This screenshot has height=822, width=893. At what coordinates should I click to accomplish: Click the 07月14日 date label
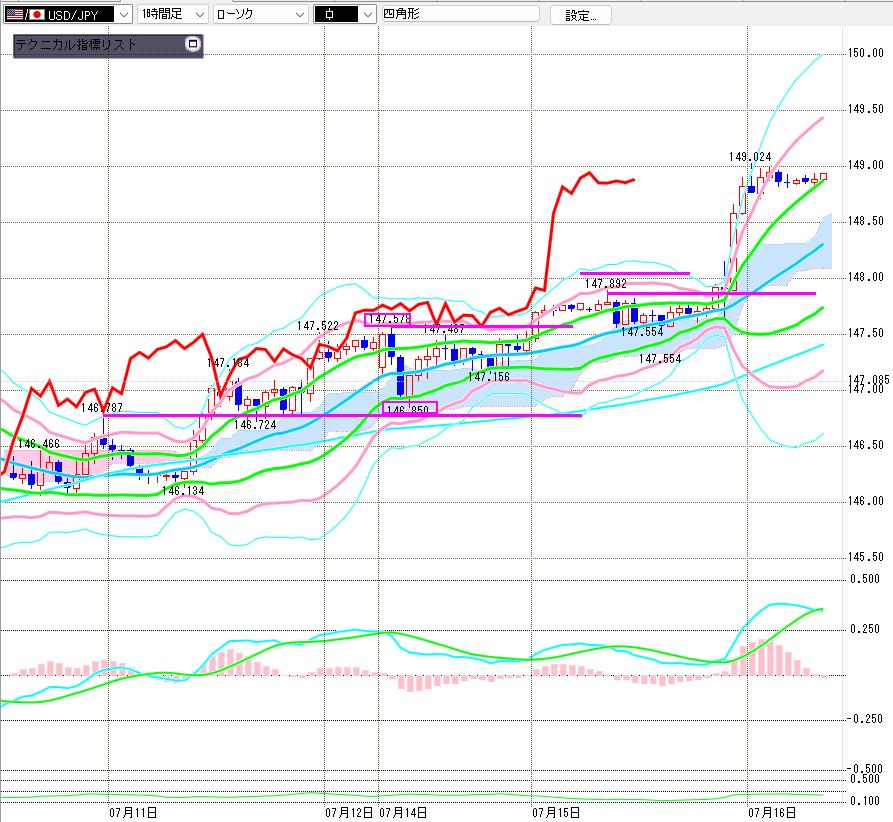click(403, 812)
